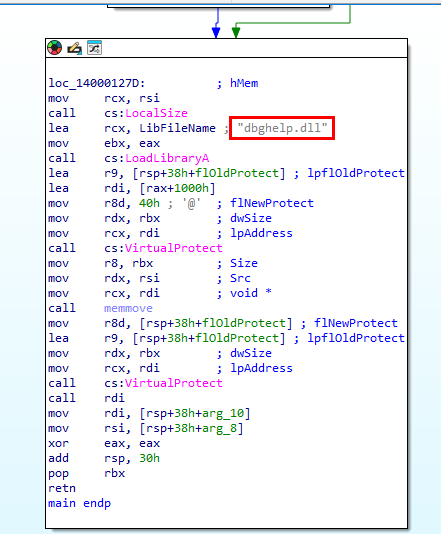Click the memmove function name
The width and height of the screenshot is (441, 534).
click(x=128, y=308)
